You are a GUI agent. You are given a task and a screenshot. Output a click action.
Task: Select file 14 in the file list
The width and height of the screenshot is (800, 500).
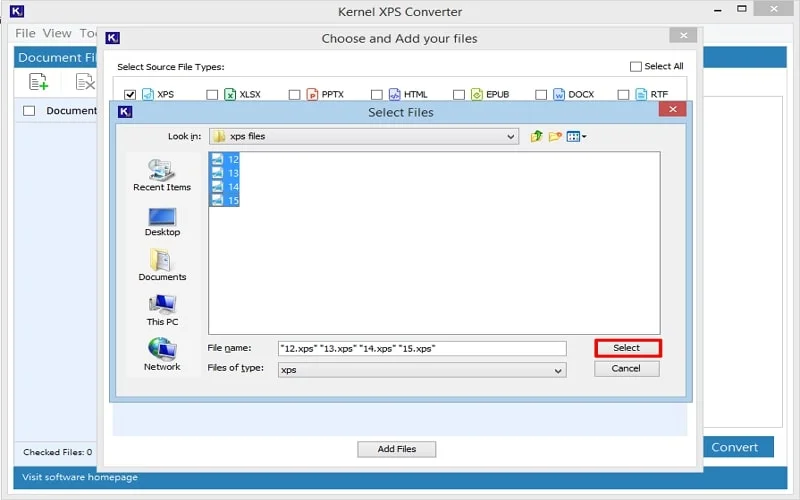[224, 187]
